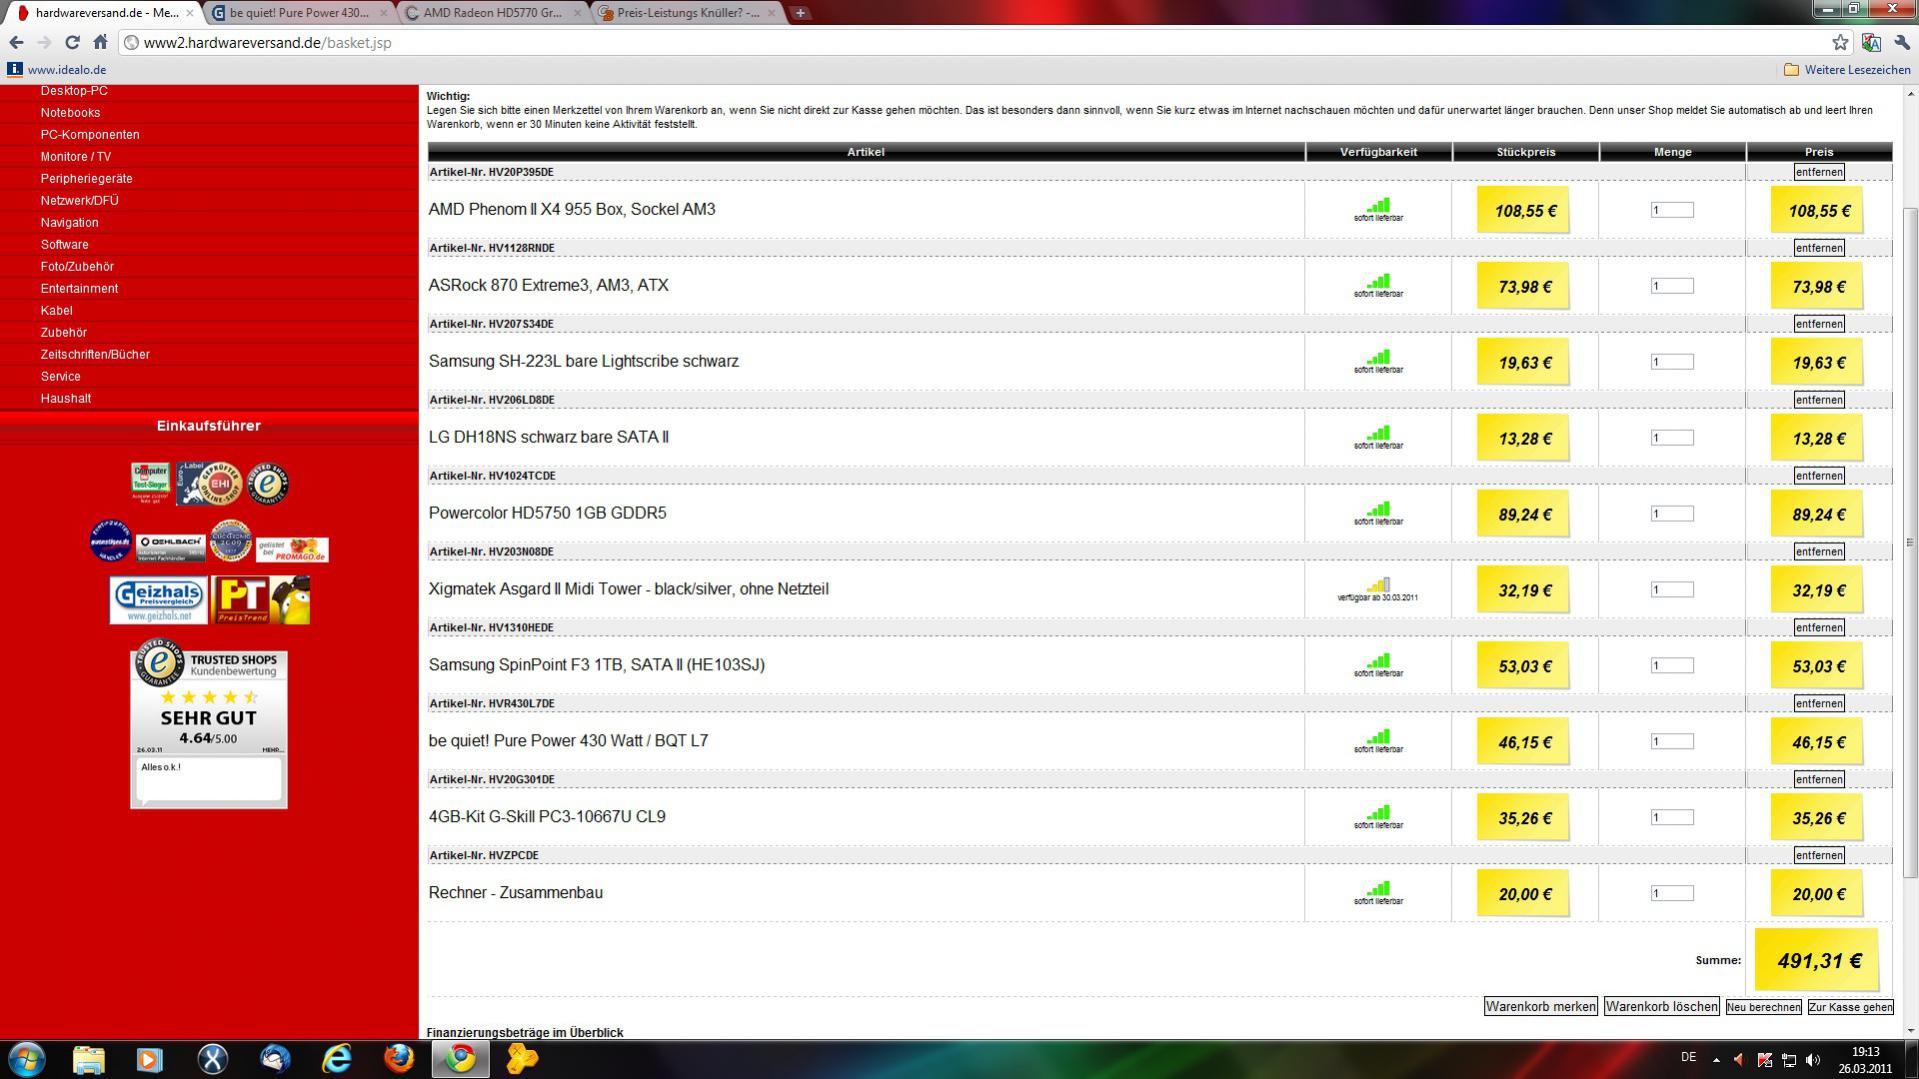Go to browser Home page

[100, 42]
